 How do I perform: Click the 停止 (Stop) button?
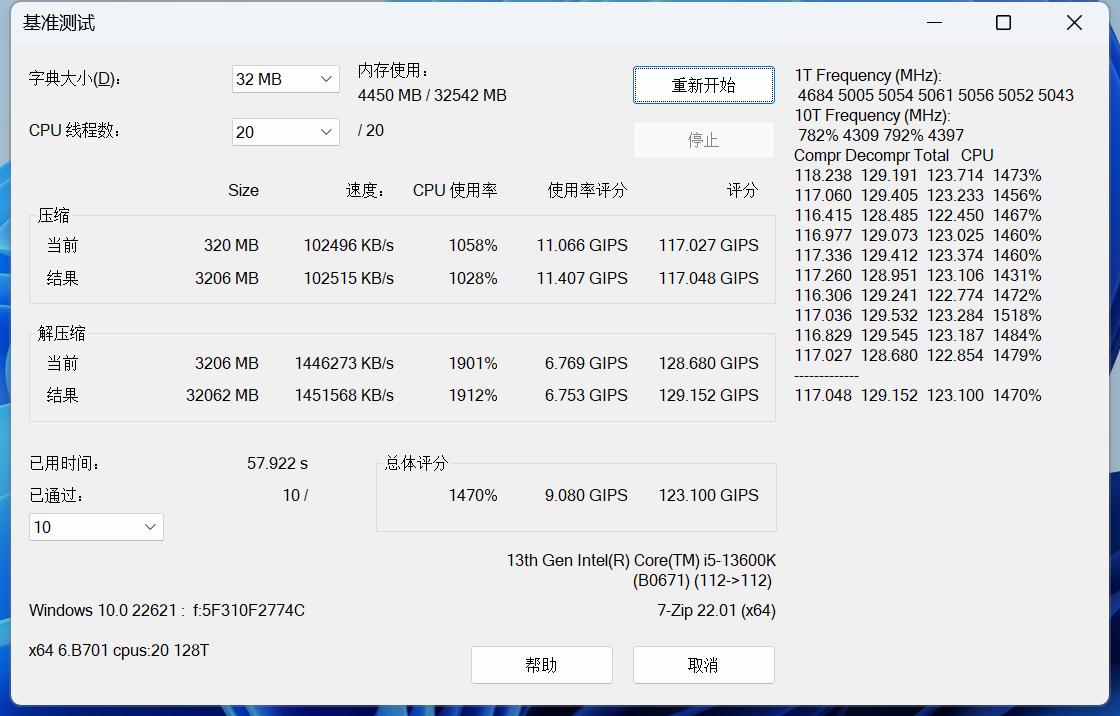point(703,139)
